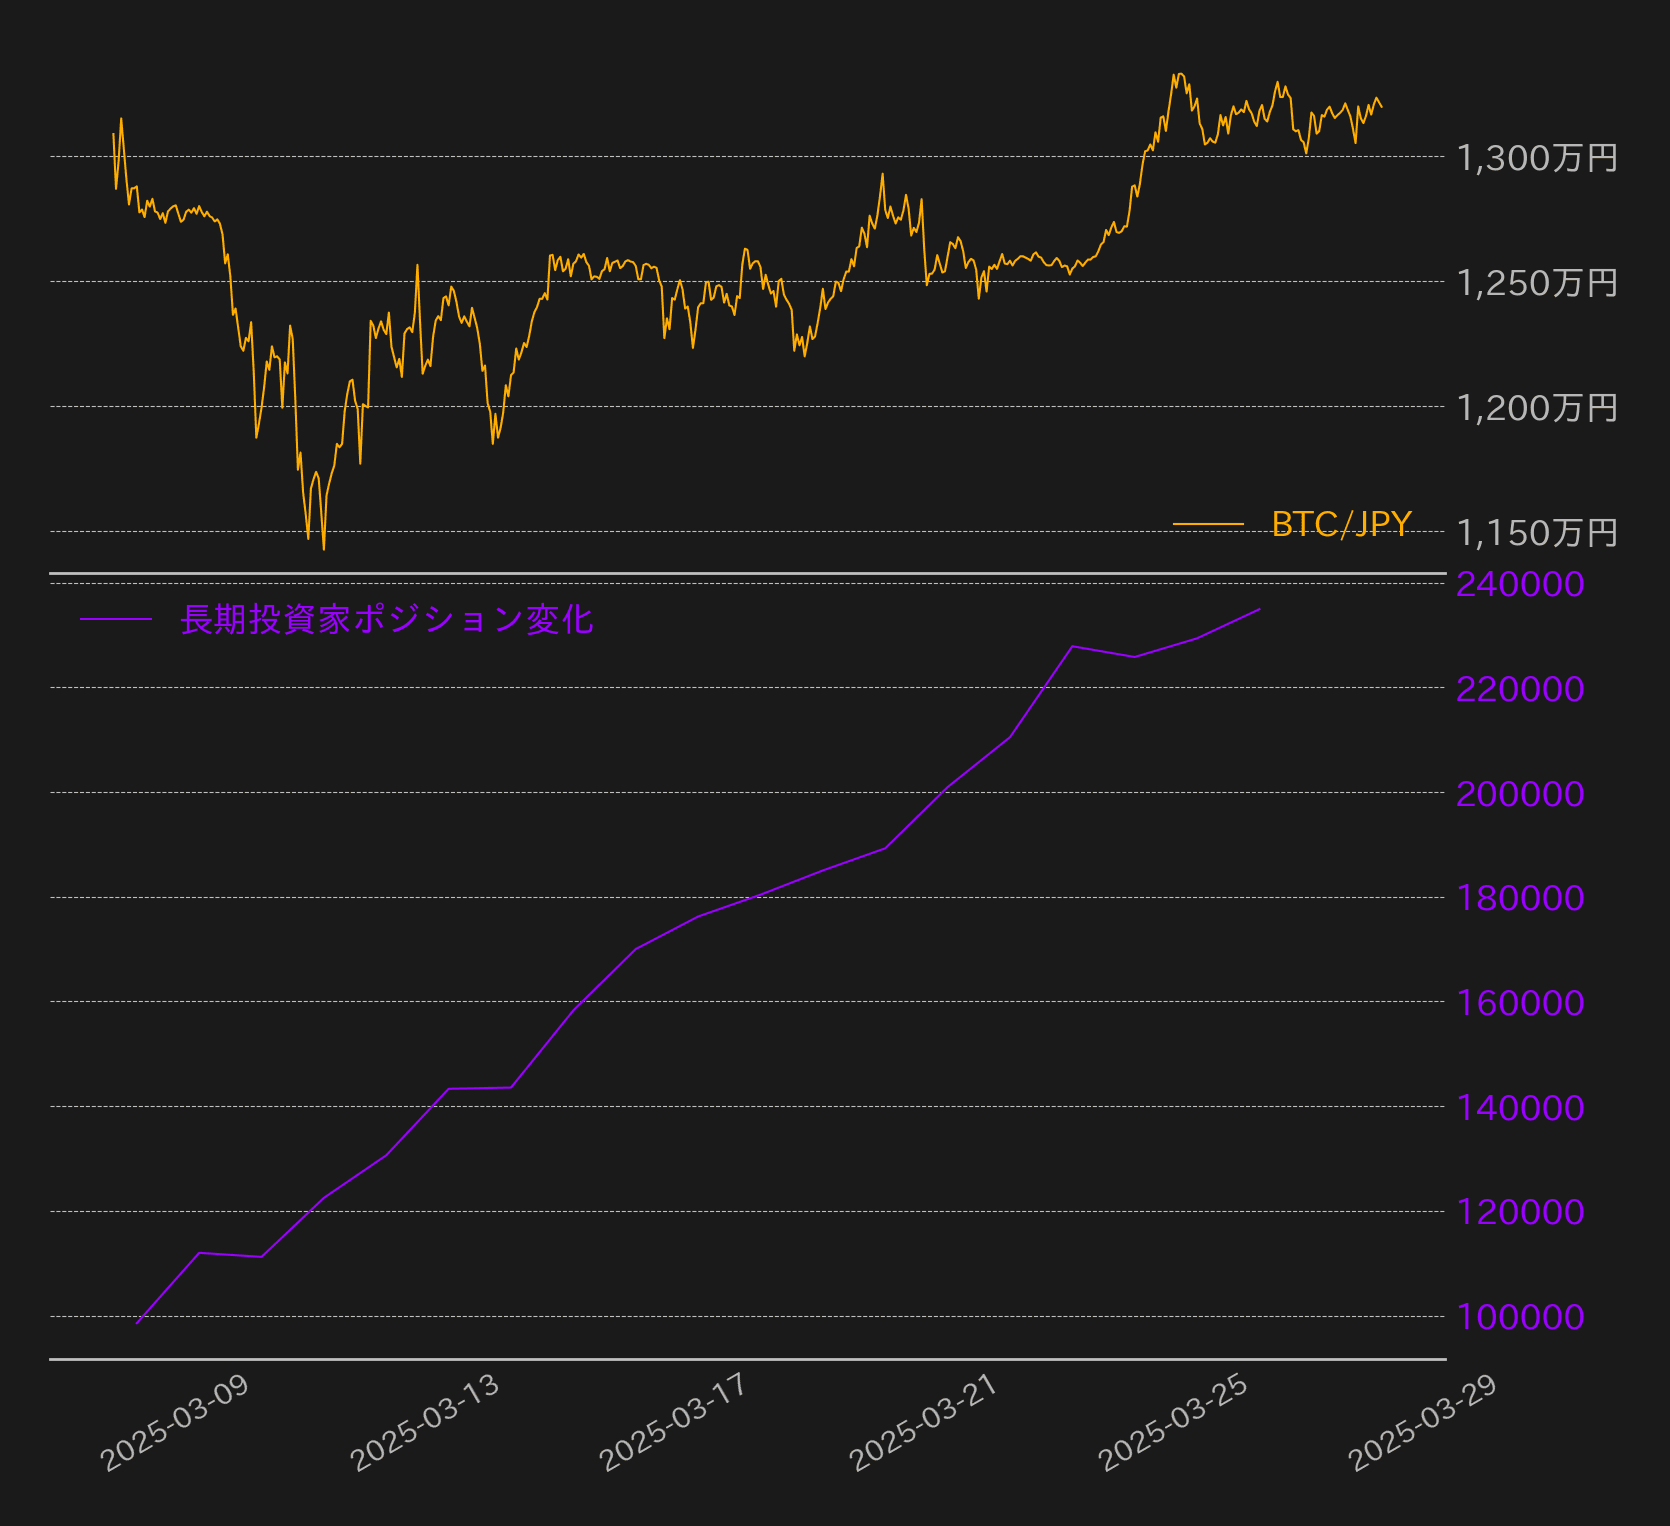The image size is (1670, 1526).
Task: Select the 1,200万円 price axis label
Action: (x=1537, y=408)
